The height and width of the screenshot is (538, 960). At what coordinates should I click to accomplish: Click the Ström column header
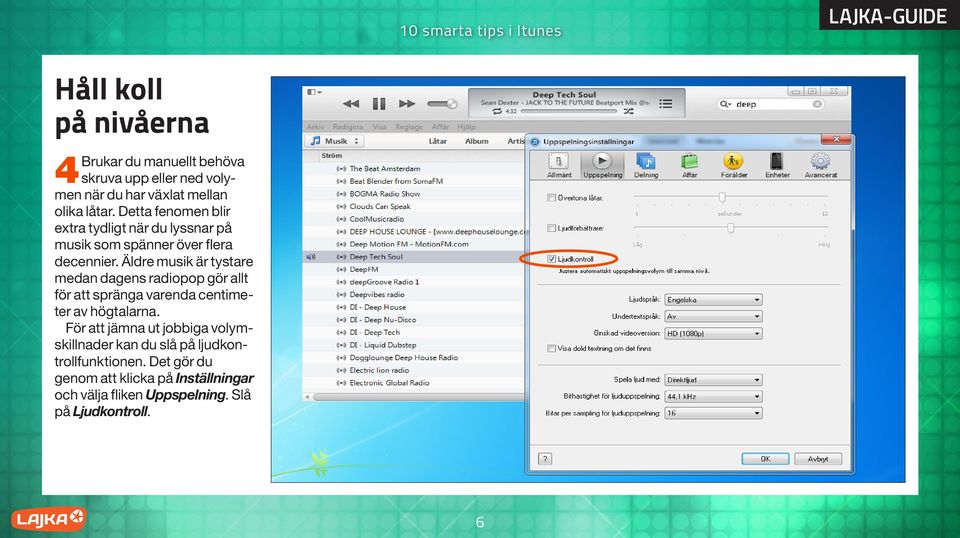(331, 155)
